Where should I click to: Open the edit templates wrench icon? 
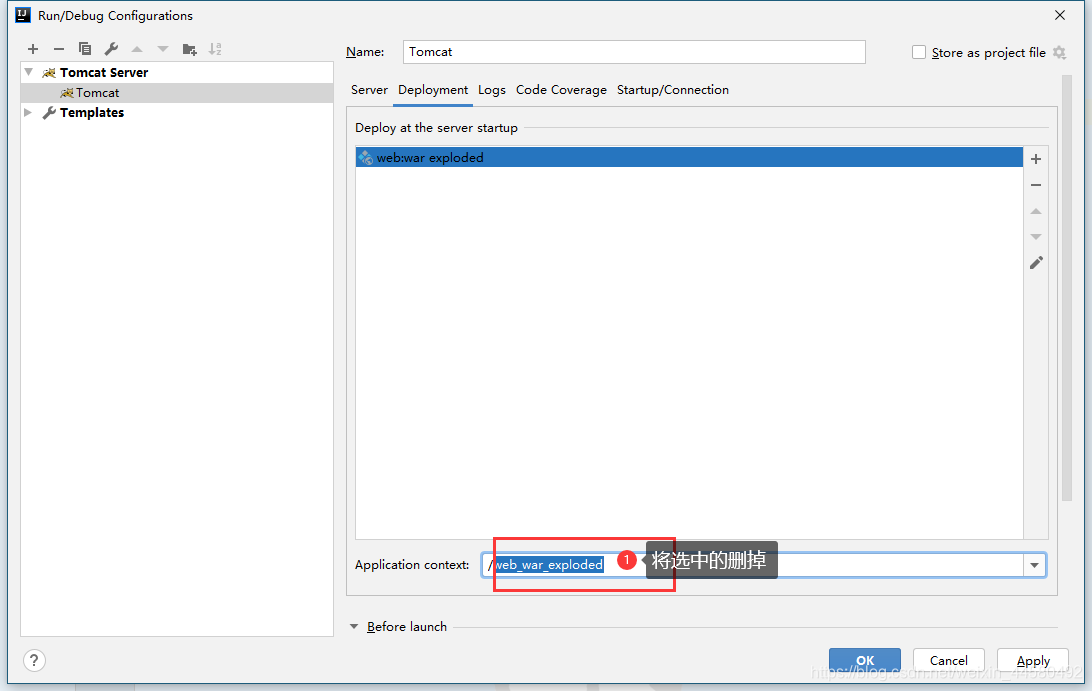(x=111, y=49)
